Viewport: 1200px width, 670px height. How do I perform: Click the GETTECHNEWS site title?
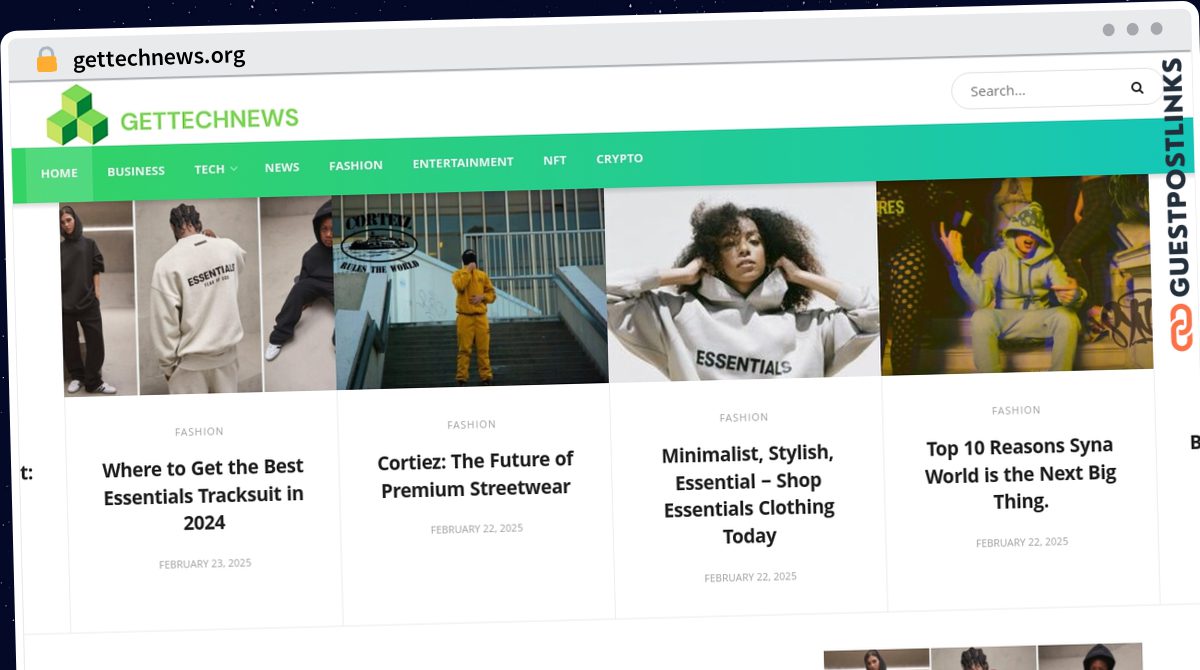[209, 119]
